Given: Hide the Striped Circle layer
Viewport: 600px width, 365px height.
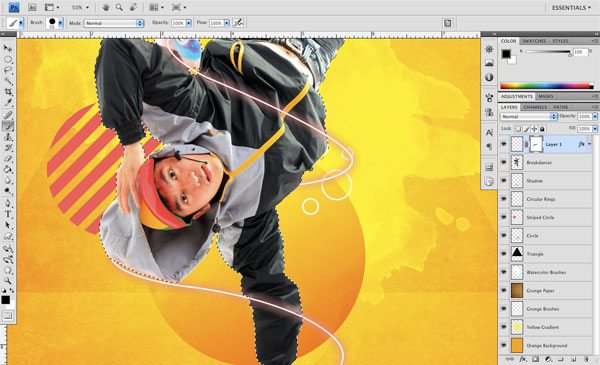Looking at the screenshot, I should 504,217.
